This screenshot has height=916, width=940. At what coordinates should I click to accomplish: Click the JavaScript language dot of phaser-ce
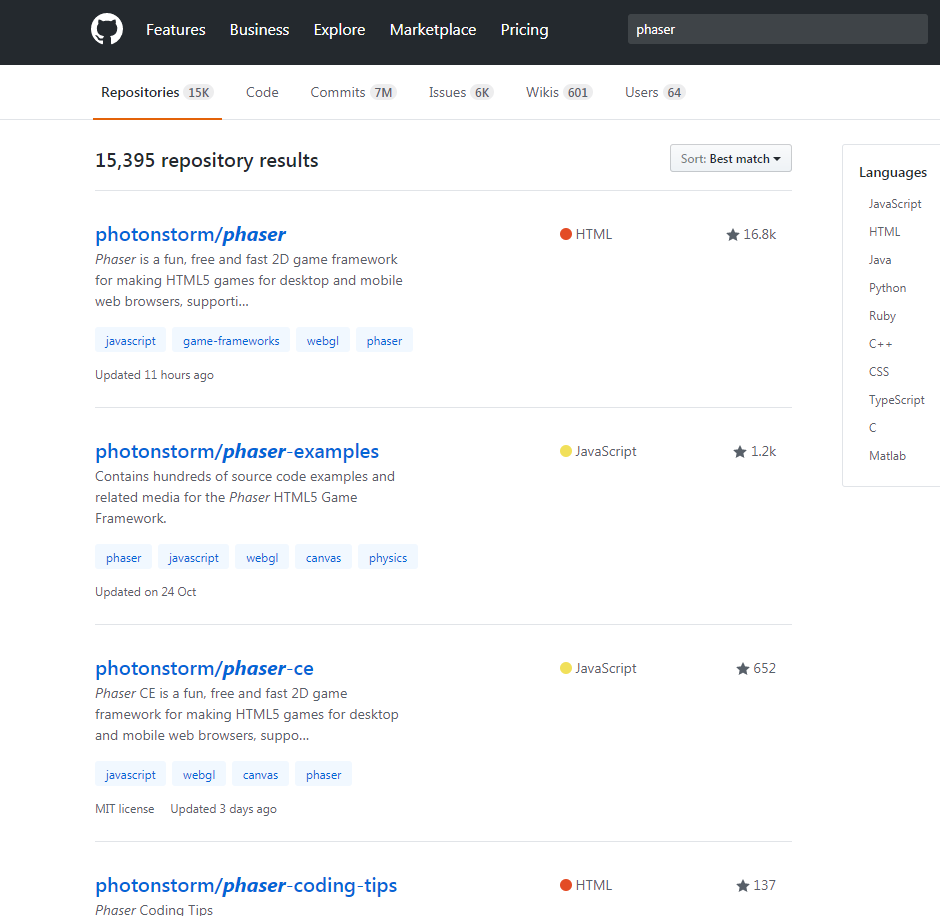point(565,668)
